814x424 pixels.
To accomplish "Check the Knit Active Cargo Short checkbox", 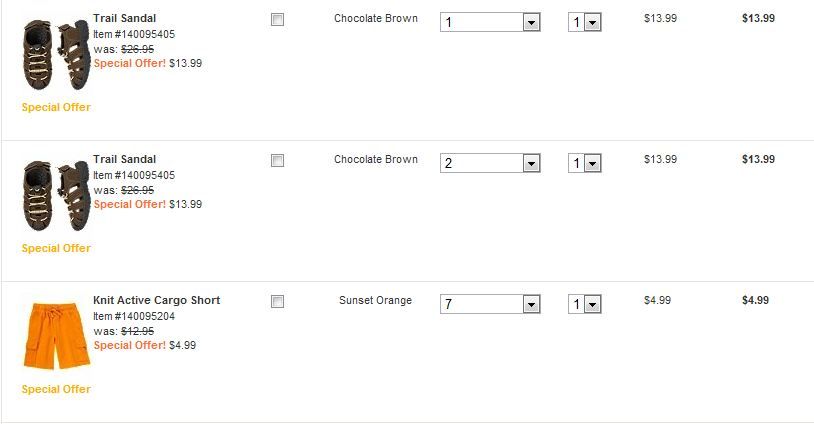I will 277,302.
